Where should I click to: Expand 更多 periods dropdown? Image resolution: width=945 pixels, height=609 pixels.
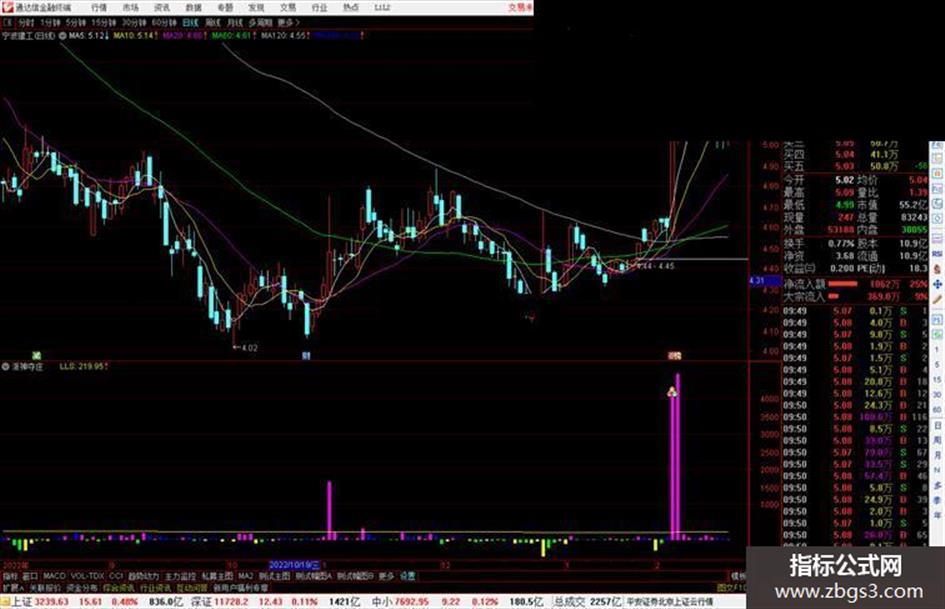288,23
